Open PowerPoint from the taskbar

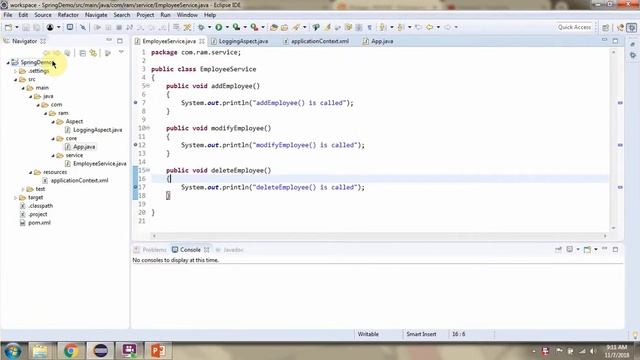pyautogui.click(x=158, y=351)
